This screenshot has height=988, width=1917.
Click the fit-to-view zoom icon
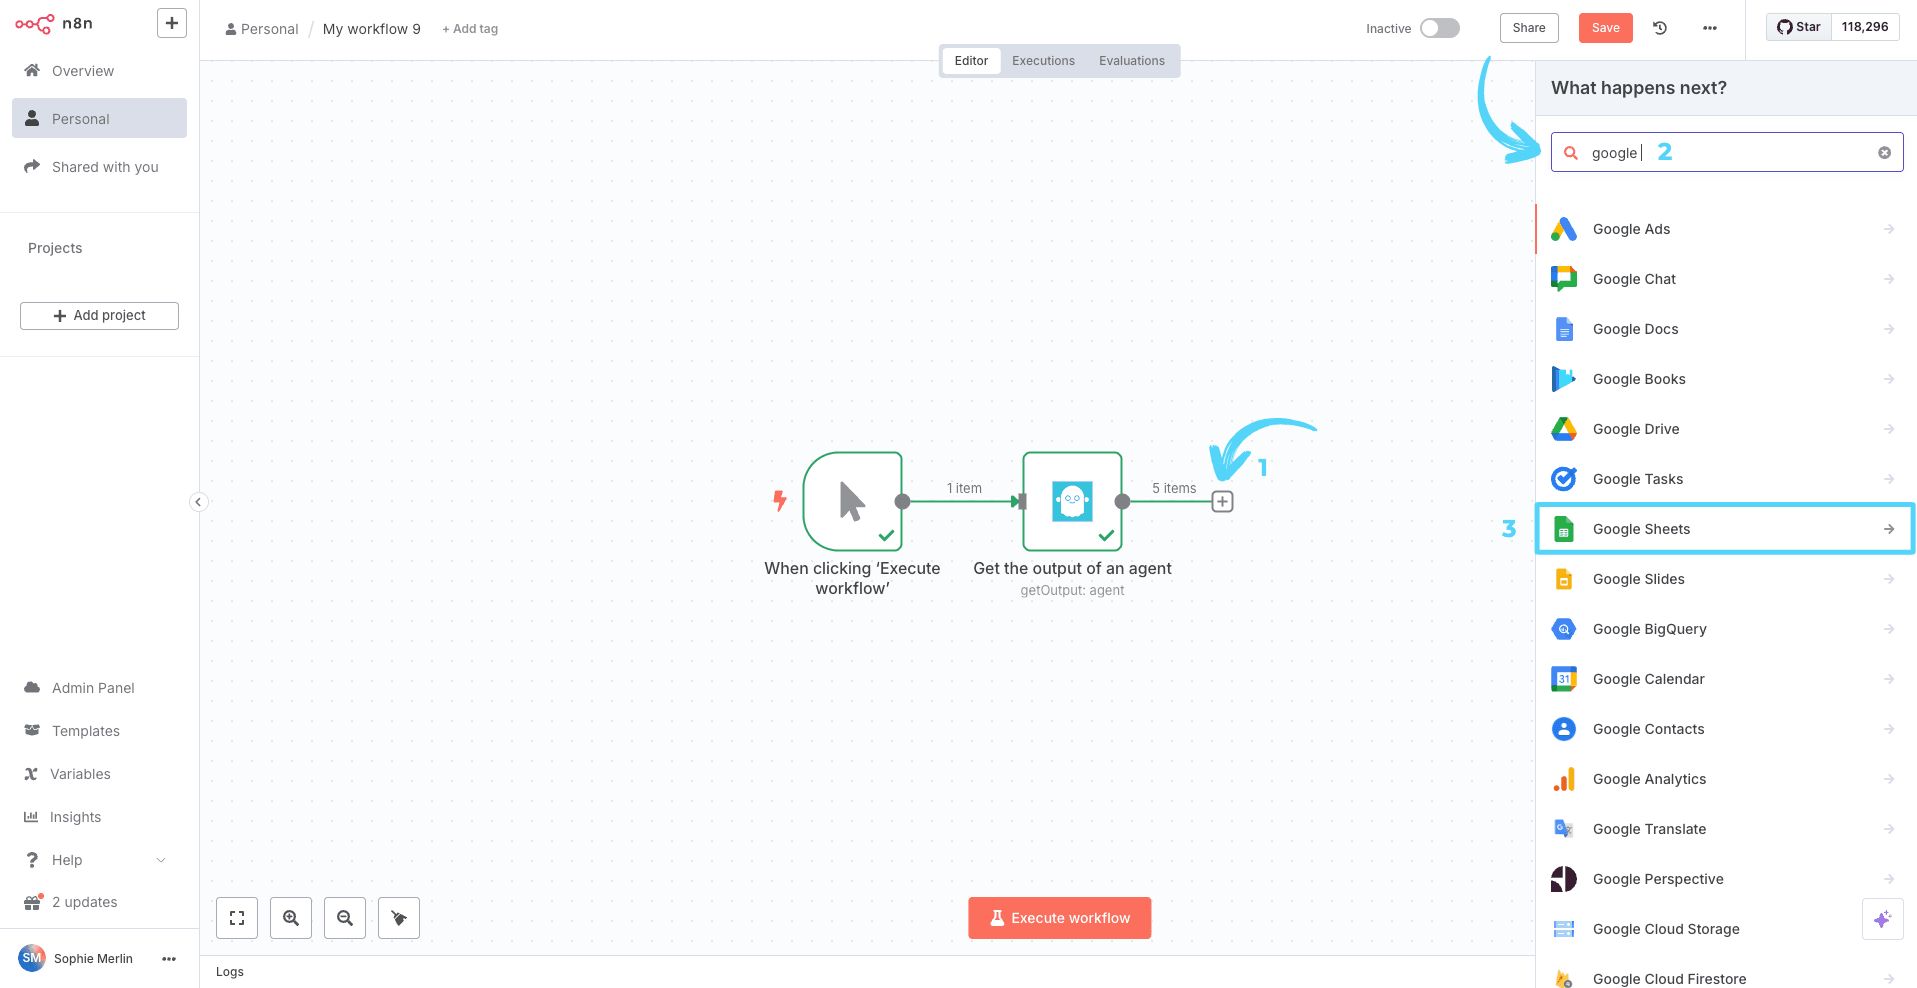point(237,918)
